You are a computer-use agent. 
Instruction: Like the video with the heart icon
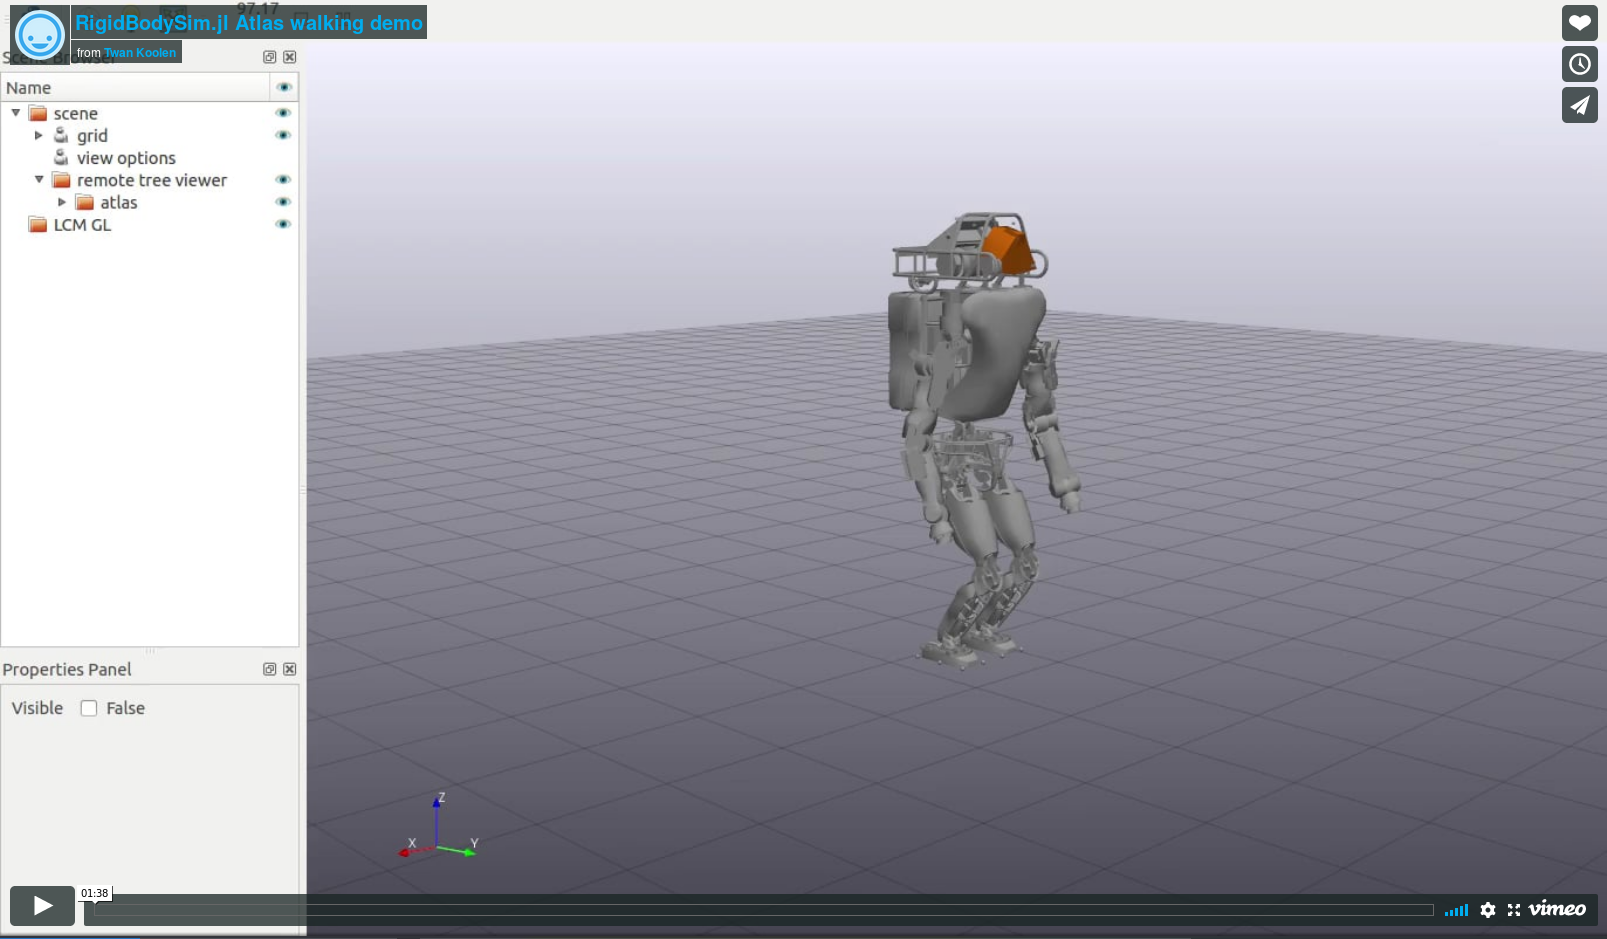click(x=1579, y=23)
